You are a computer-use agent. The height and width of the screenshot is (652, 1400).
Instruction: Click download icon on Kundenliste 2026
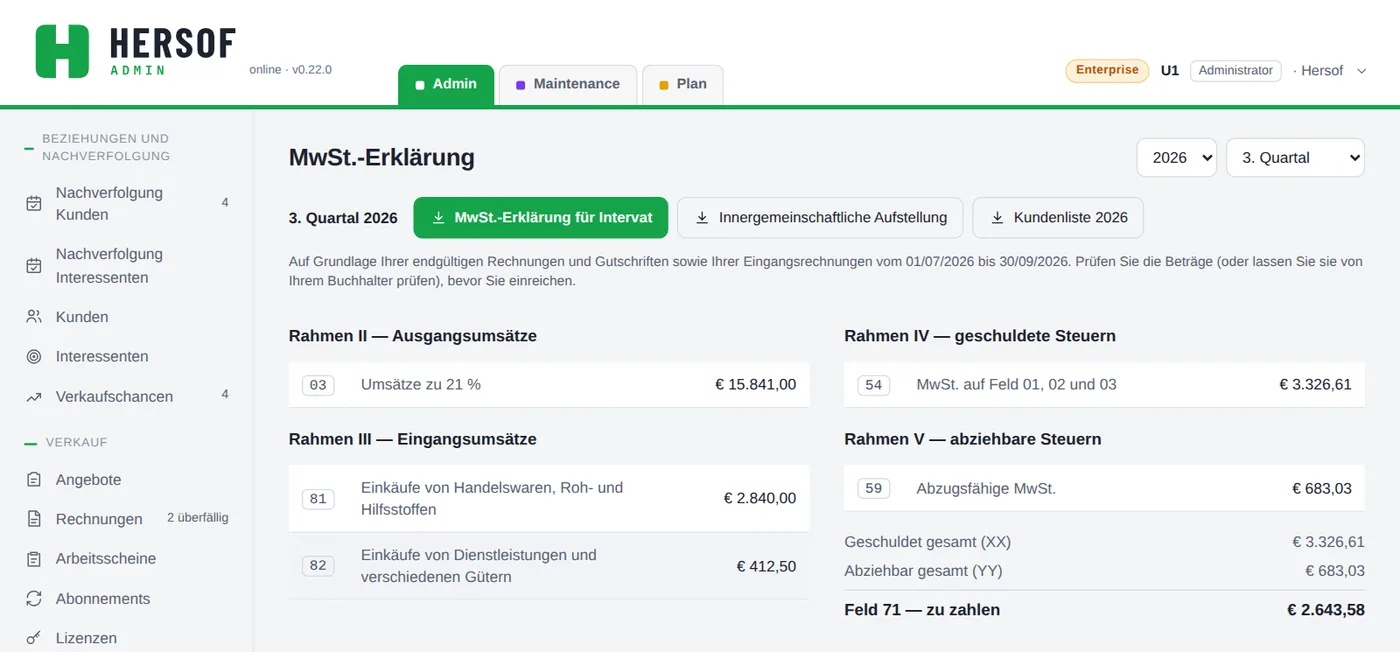tap(997, 217)
